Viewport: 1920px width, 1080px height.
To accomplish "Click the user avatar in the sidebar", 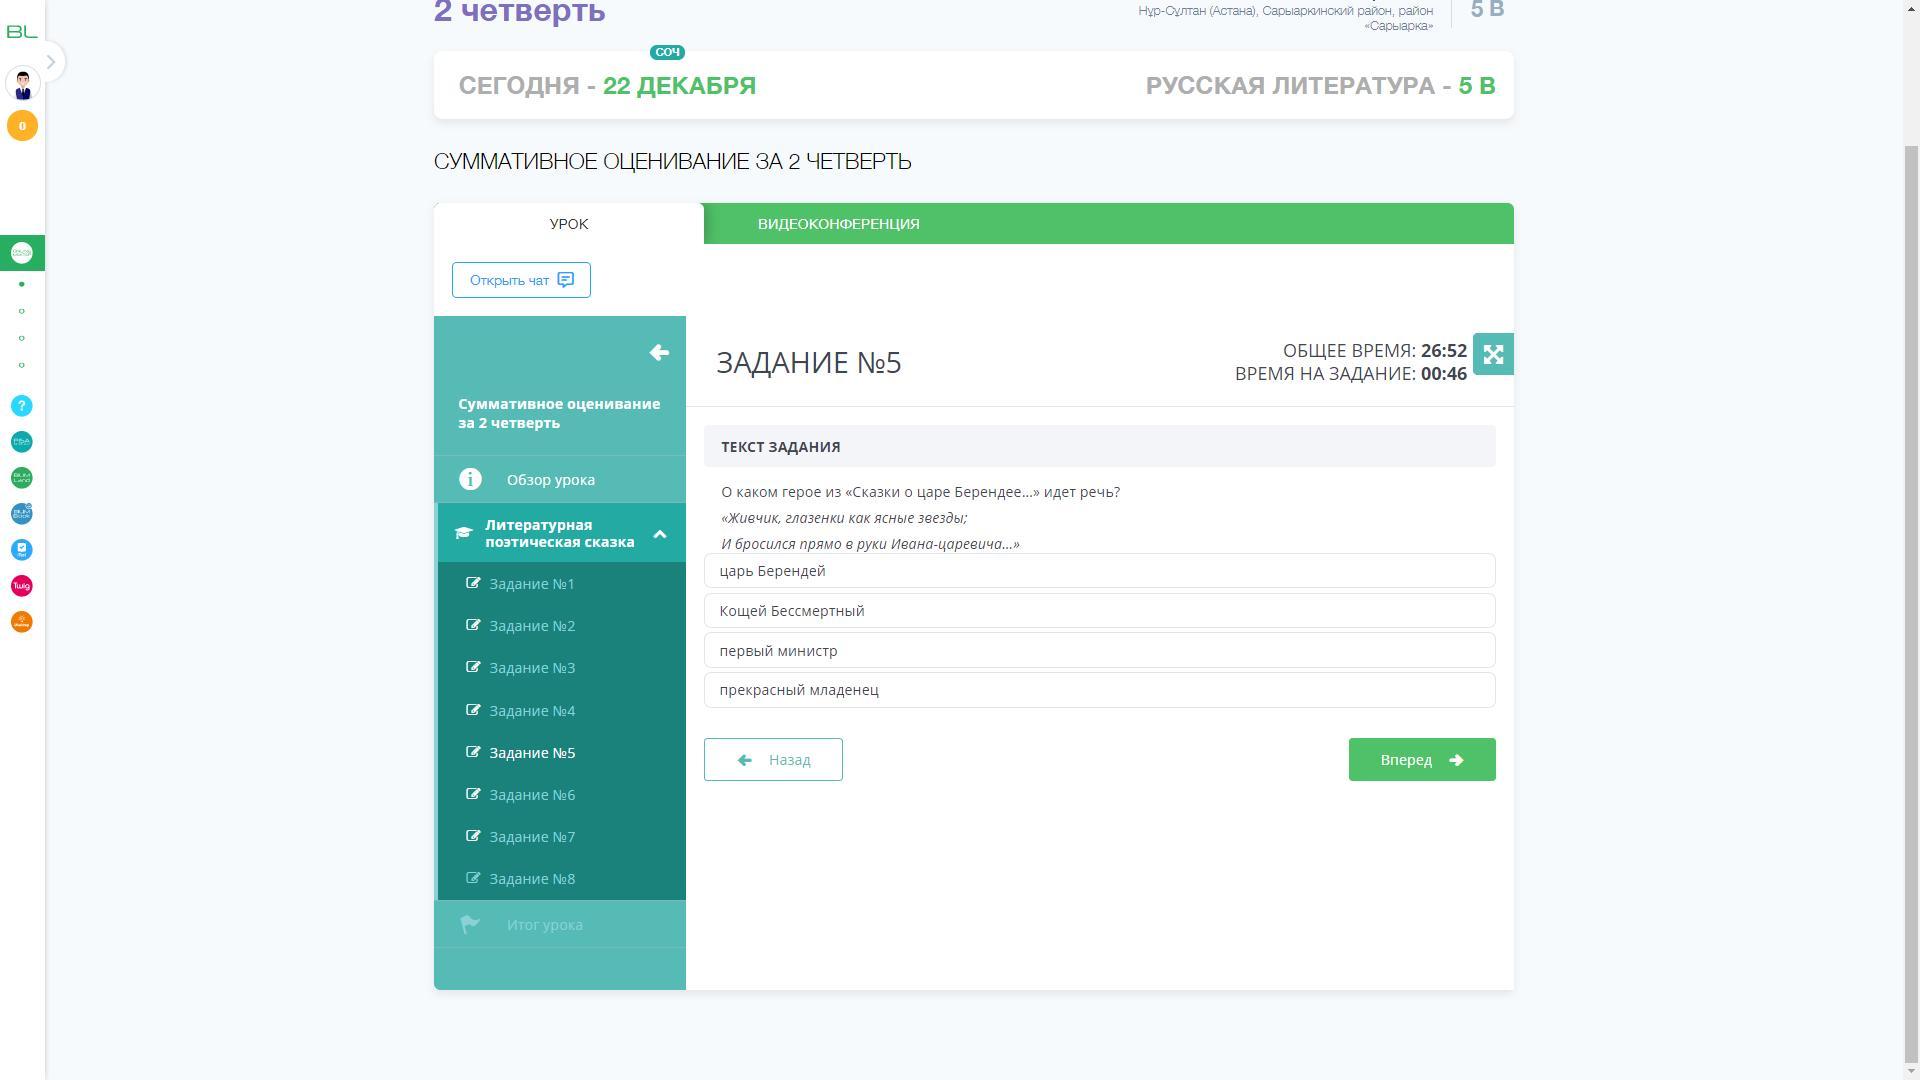I will pos(22,84).
